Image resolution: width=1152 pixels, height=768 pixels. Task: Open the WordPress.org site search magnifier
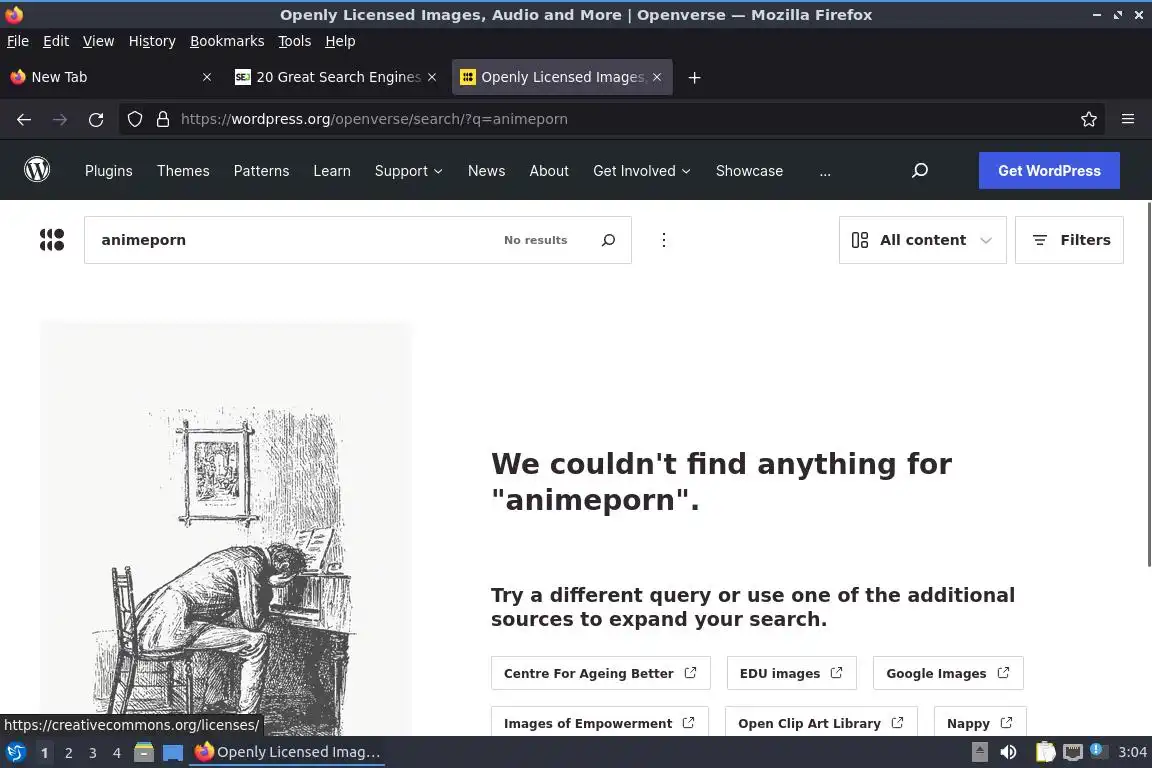920,171
